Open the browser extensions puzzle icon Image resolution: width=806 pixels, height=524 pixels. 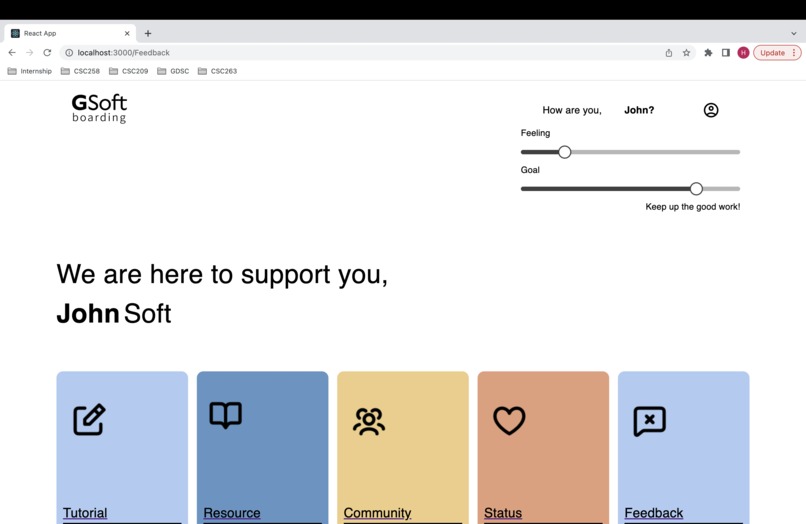coord(708,52)
